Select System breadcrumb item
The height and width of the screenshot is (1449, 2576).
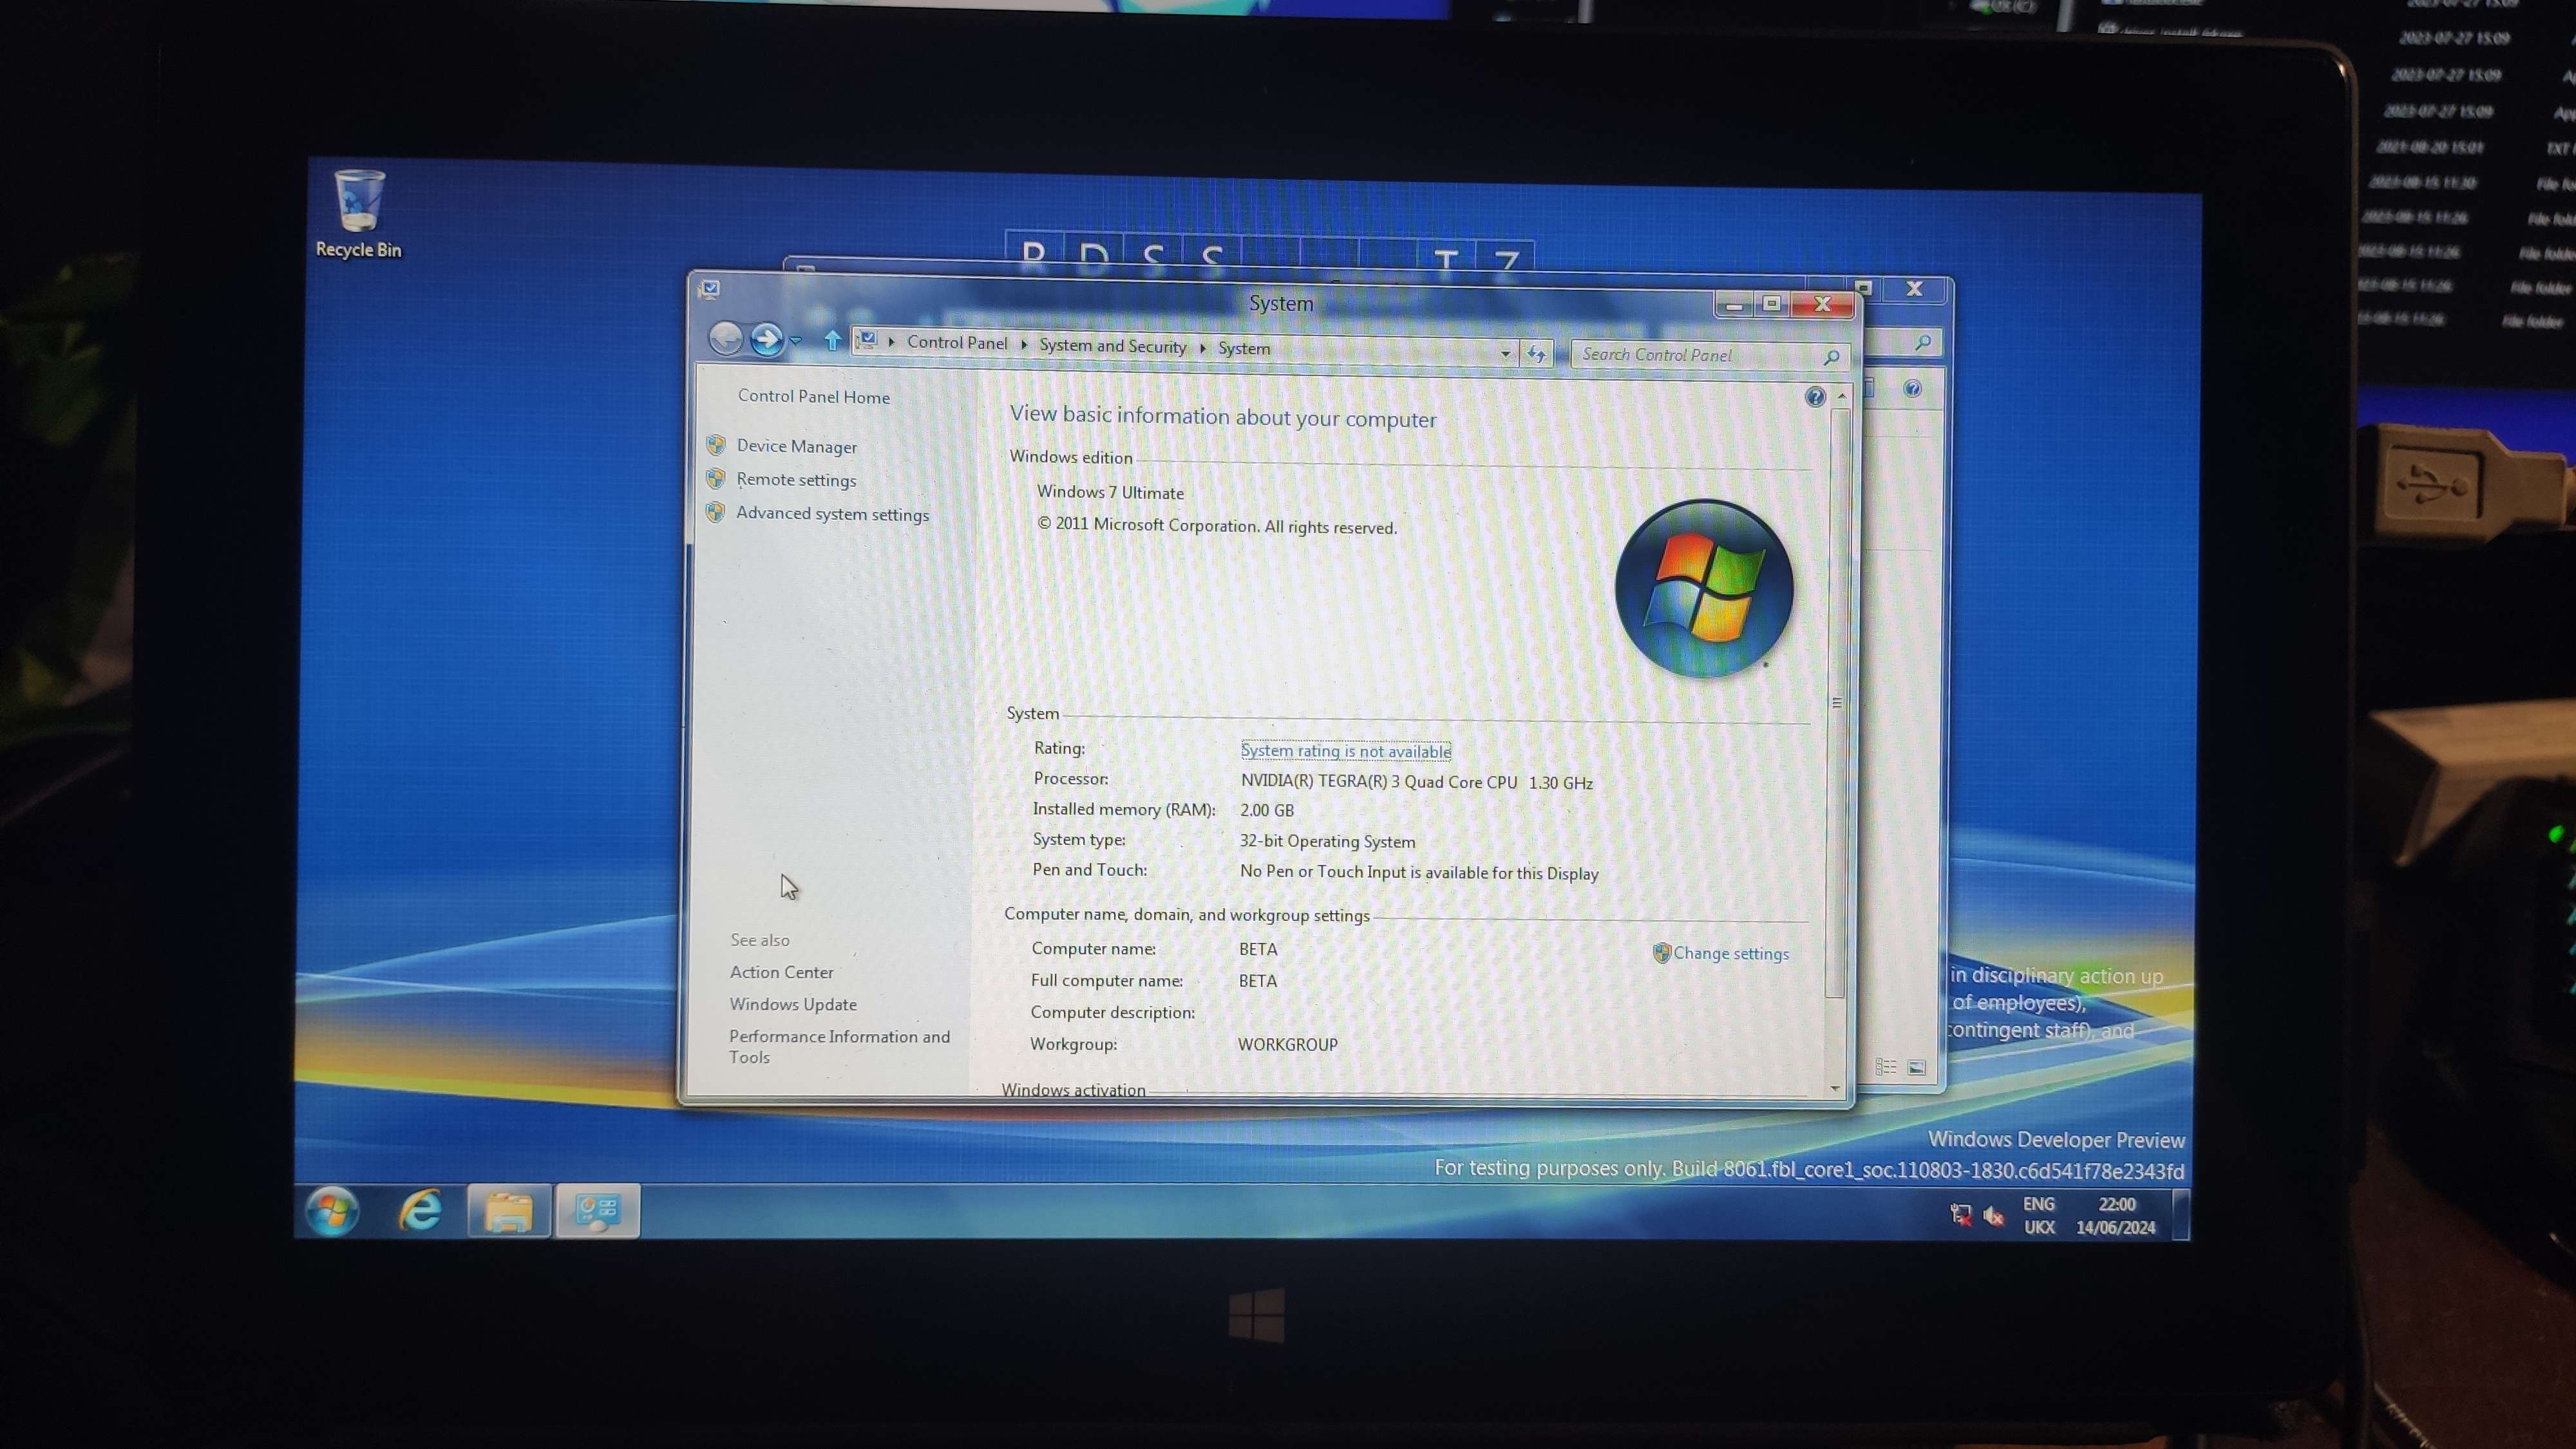(1243, 348)
